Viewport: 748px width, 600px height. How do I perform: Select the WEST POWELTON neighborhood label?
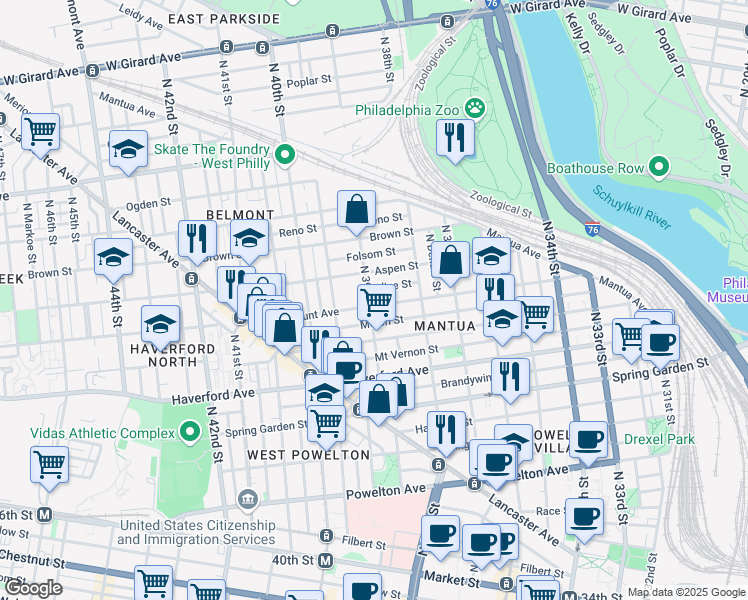[309, 455]
